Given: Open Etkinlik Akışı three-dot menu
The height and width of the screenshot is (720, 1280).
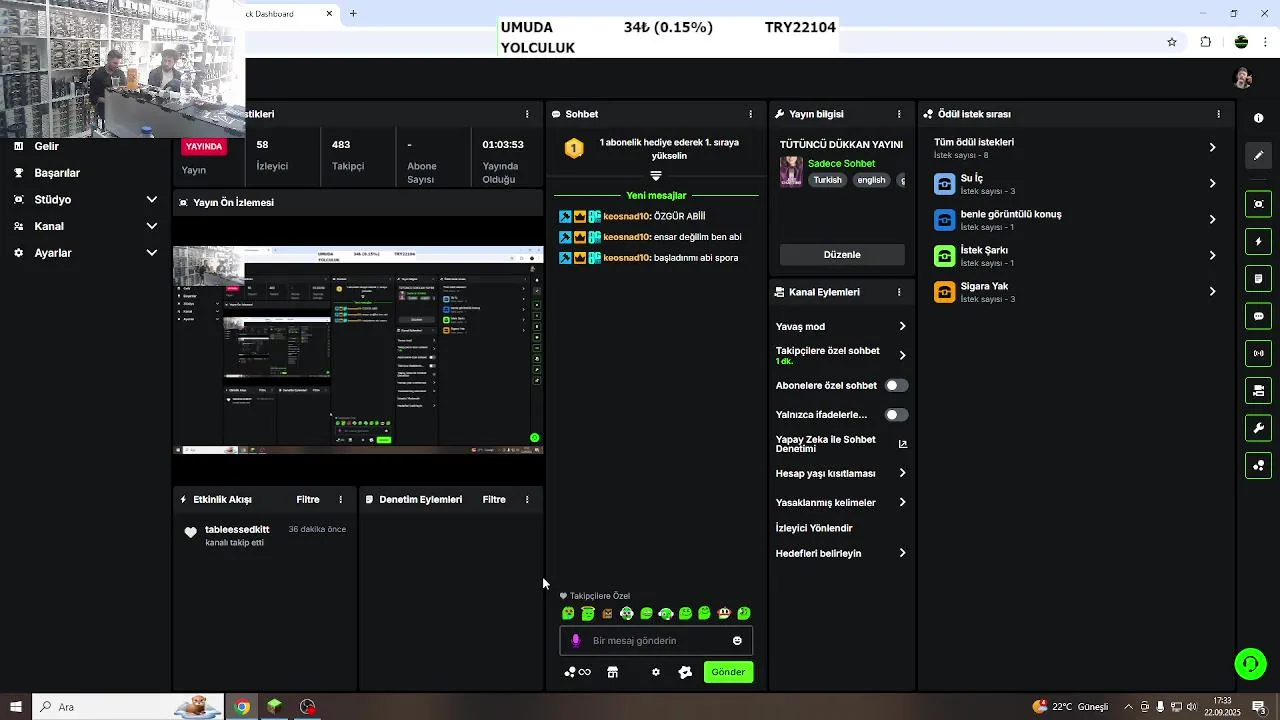Looking at the screenshot, I should coord(340,499).
